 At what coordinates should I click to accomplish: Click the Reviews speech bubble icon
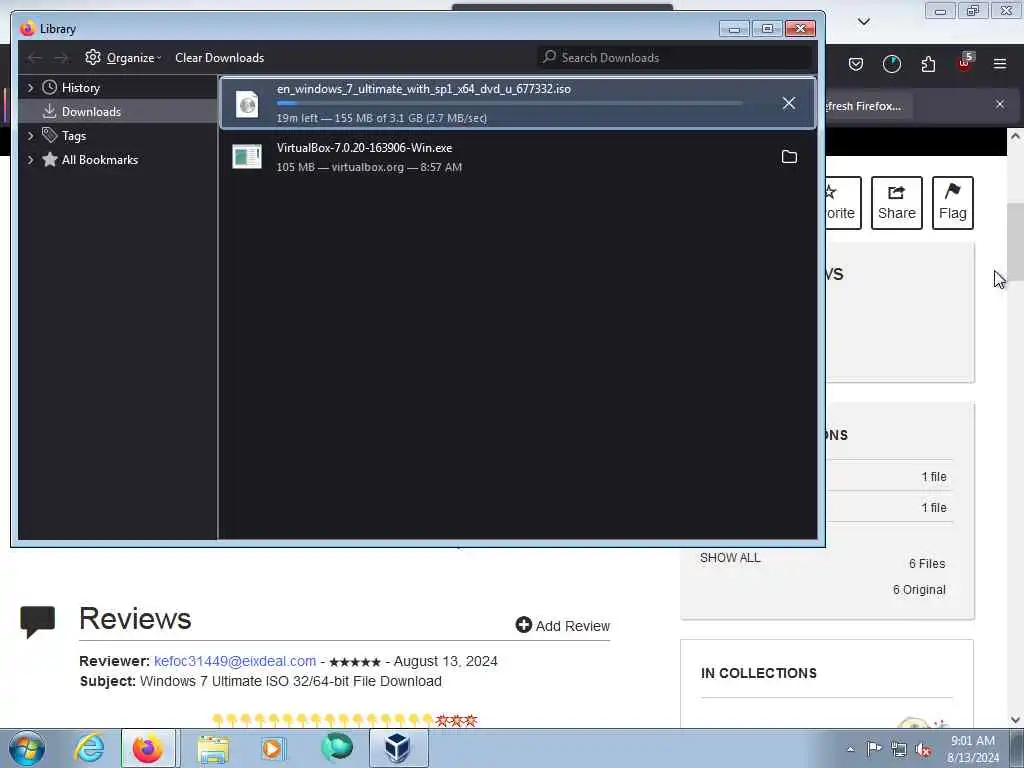(x=37, y=622)
